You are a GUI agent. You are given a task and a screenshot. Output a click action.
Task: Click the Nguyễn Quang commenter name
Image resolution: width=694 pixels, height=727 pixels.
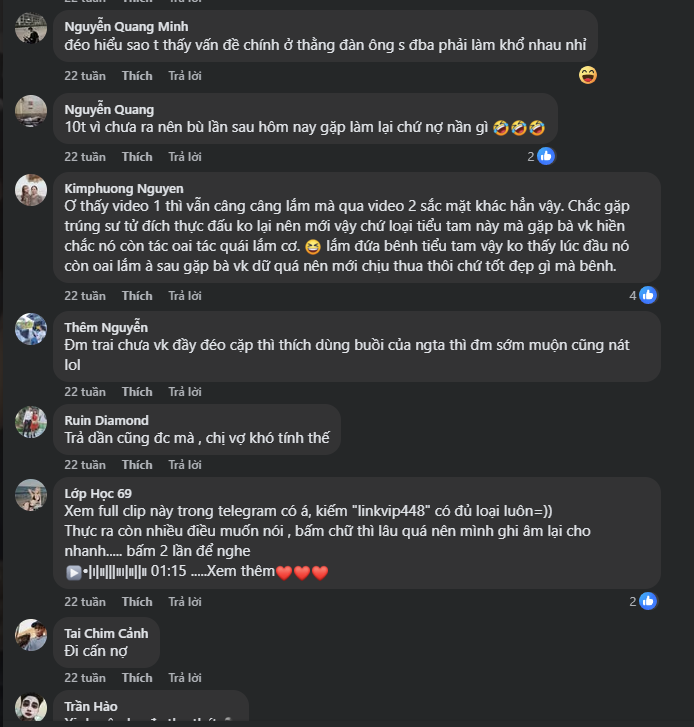pos(109,109)
